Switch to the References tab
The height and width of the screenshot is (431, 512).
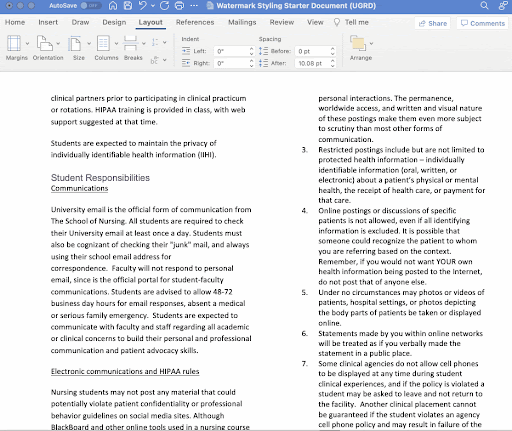point(195,22)
